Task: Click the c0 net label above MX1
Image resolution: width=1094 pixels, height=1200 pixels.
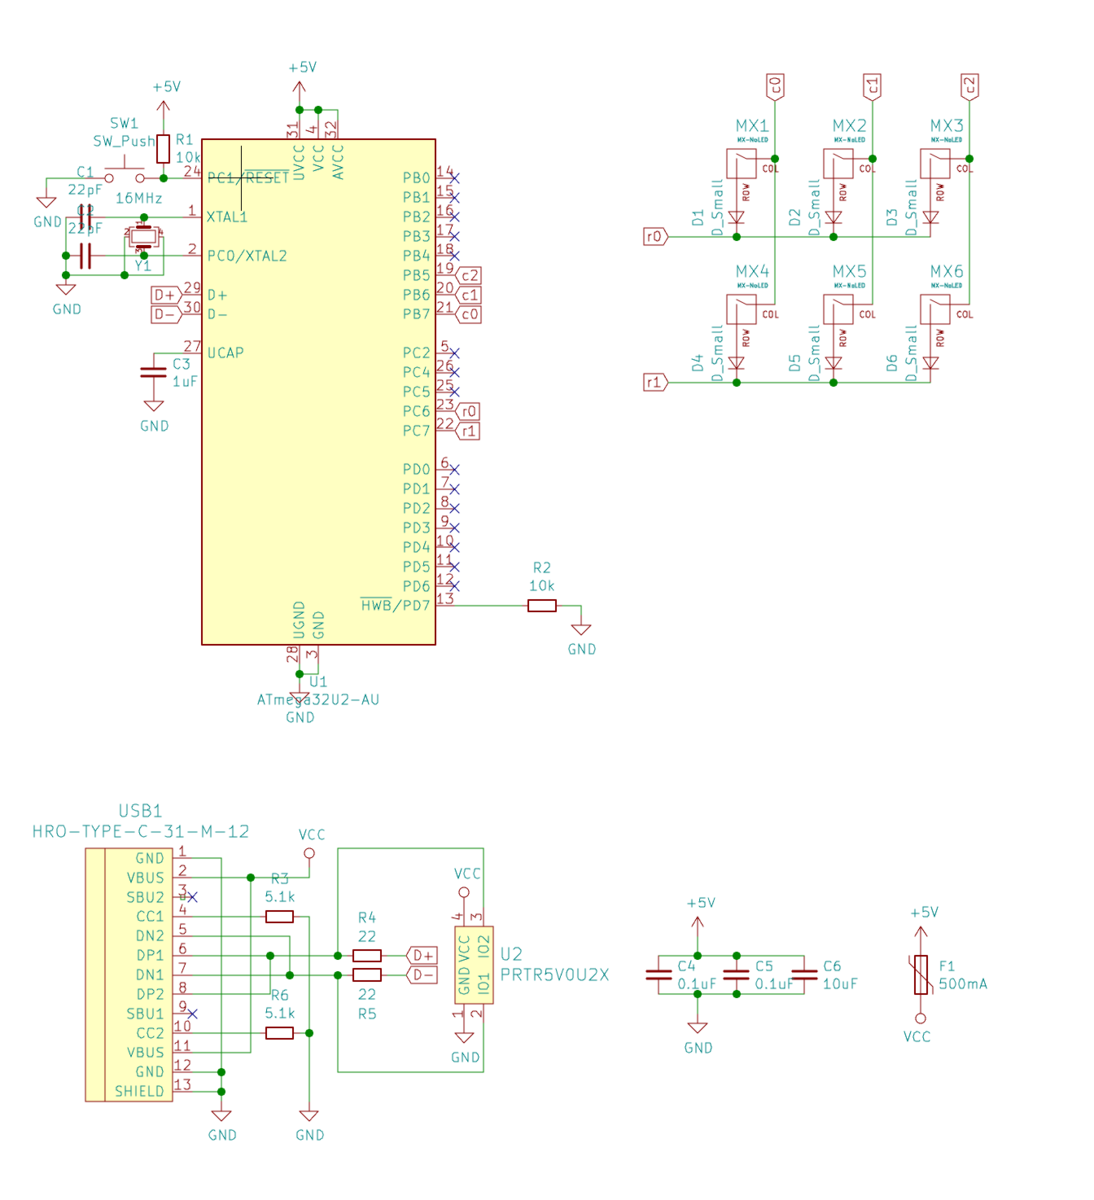Action: [x=774, y=86]
